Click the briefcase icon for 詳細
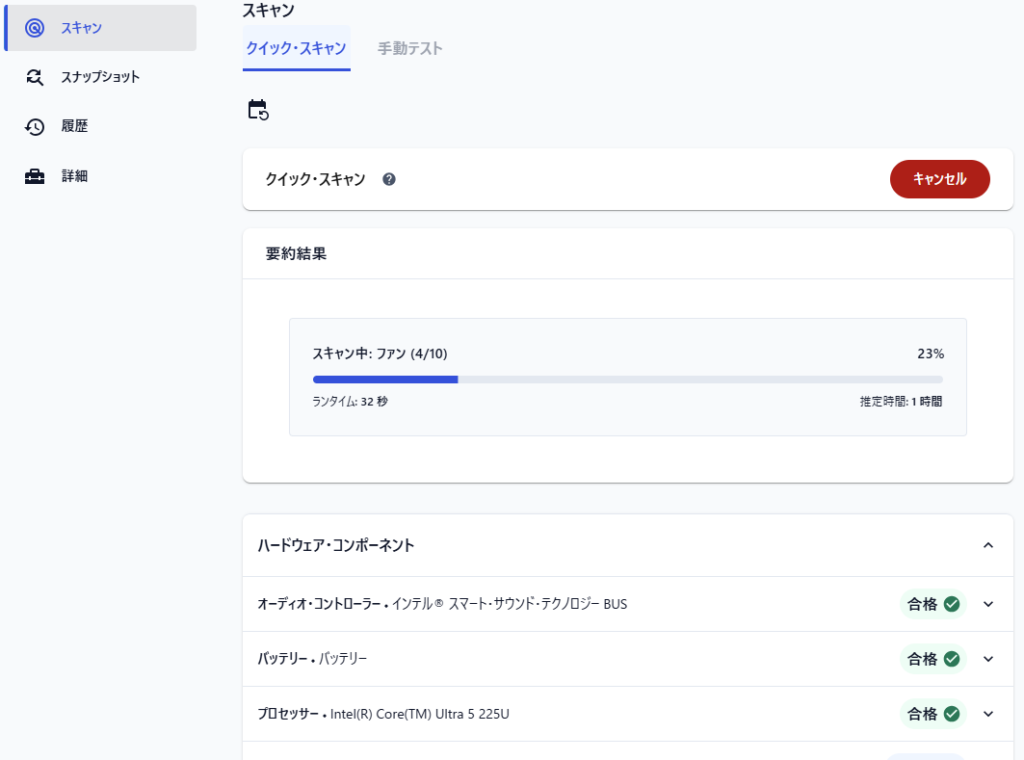The width and height of the screenshot is (1024, 760). pos(35,176)
